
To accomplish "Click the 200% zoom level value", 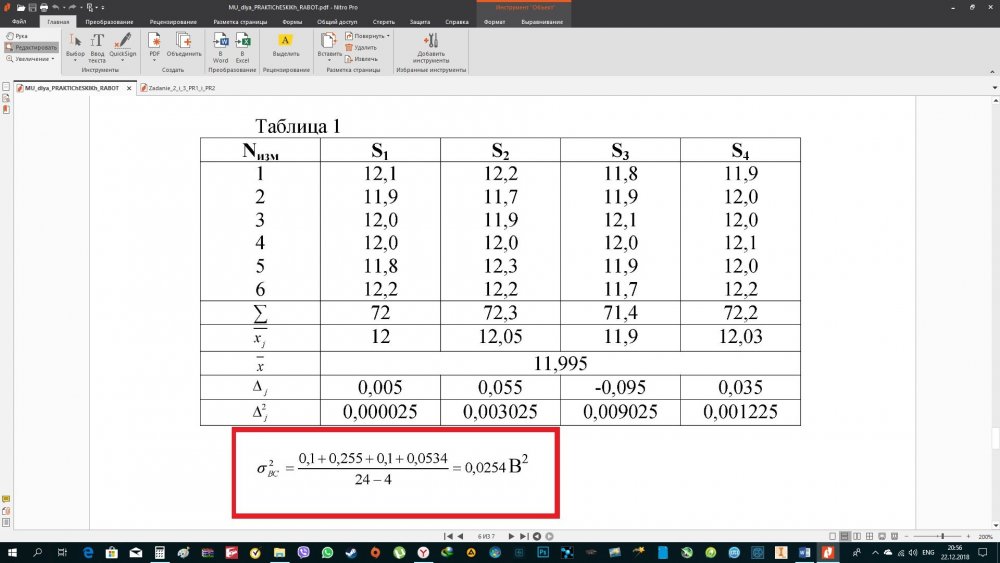I will tap(985, 537).
